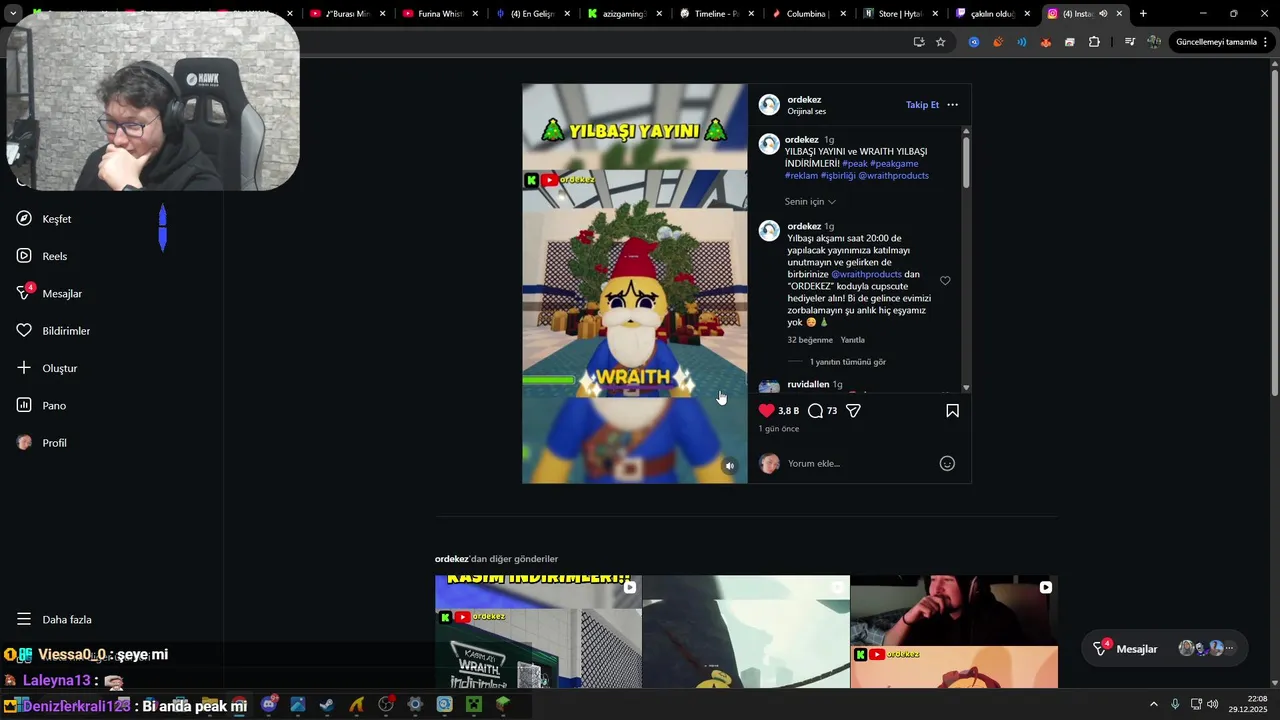The width and height of the screenshot is (1280, 720).
Task: Click Takip Et follow button
Action: [922, 105]
